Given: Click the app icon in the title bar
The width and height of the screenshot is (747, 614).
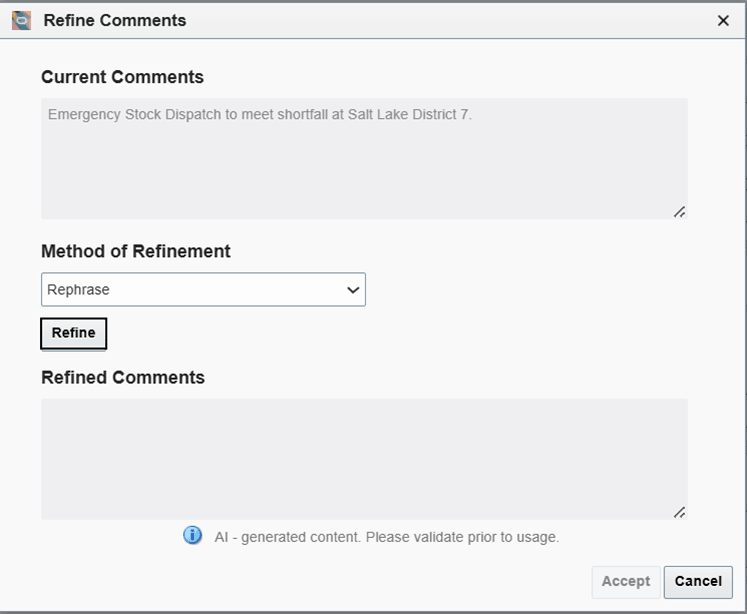Looking at the screenshot, I should 21,20.
